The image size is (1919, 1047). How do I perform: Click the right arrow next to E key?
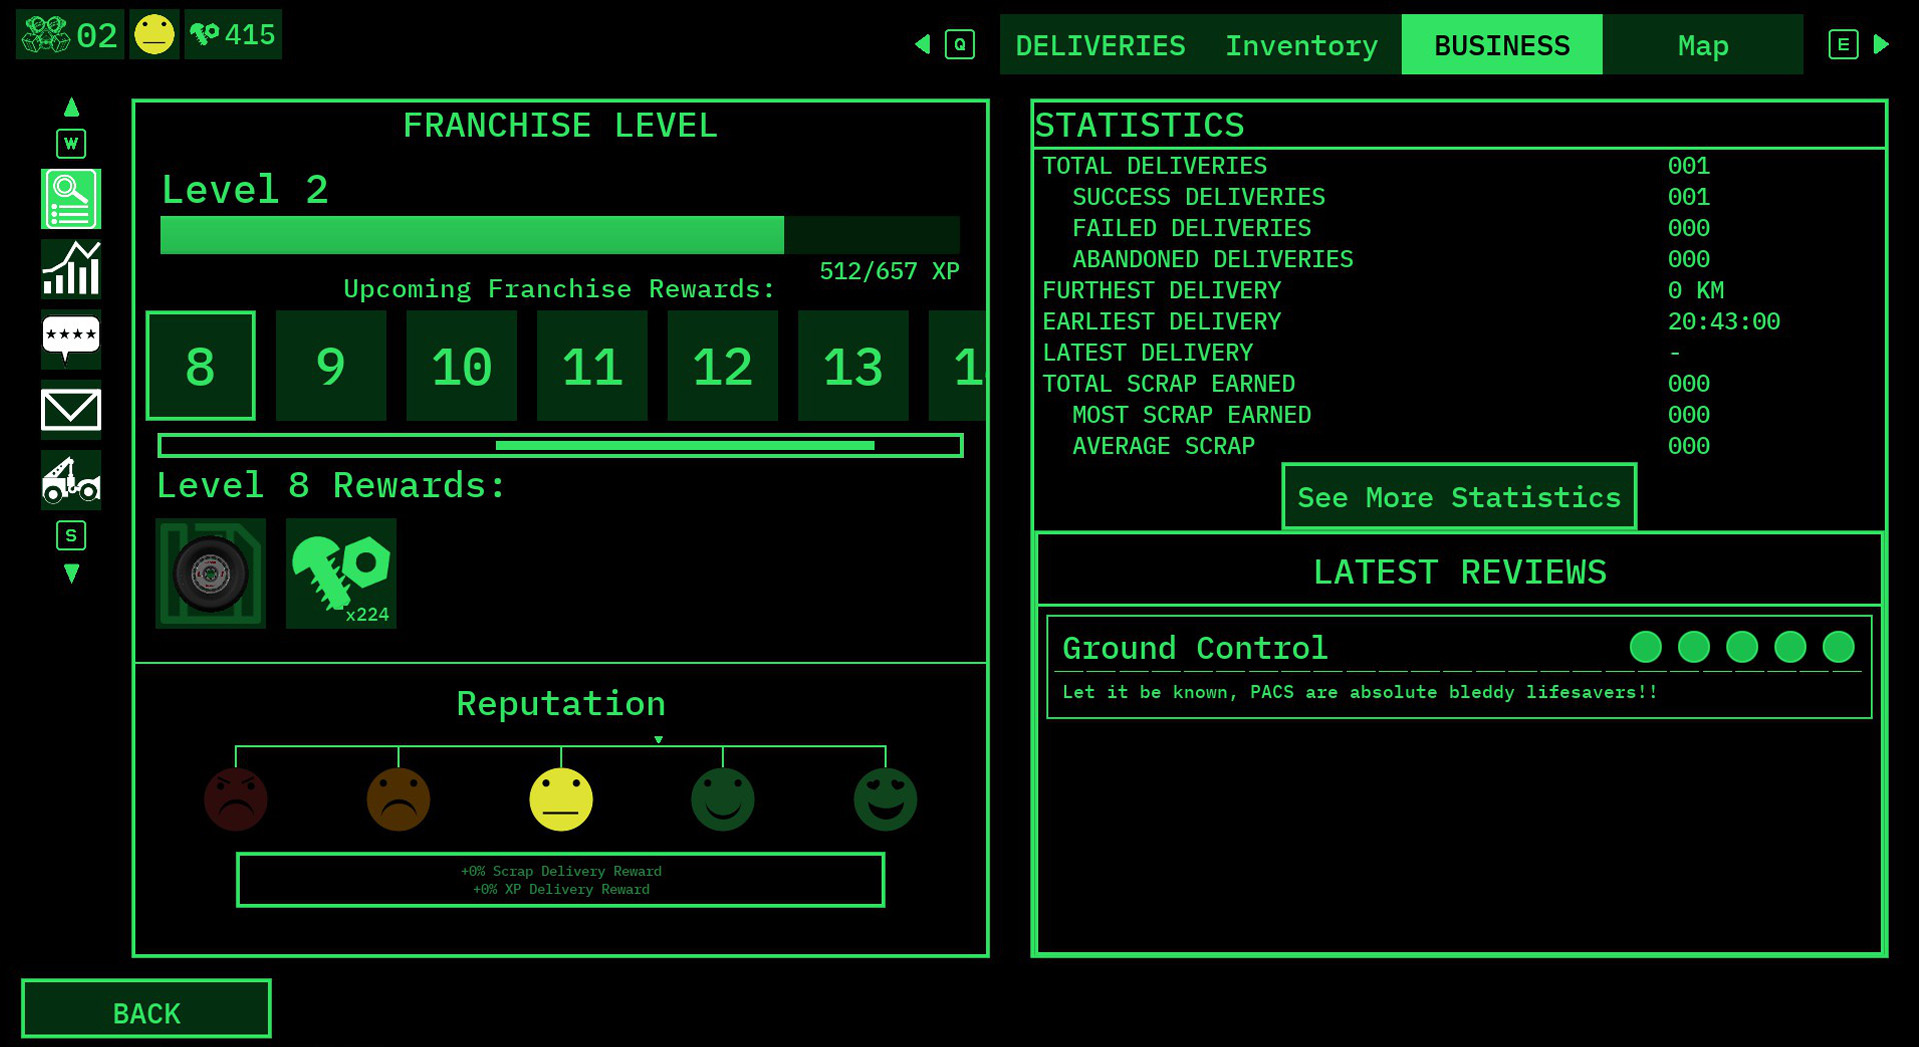tap(1881, 44)
